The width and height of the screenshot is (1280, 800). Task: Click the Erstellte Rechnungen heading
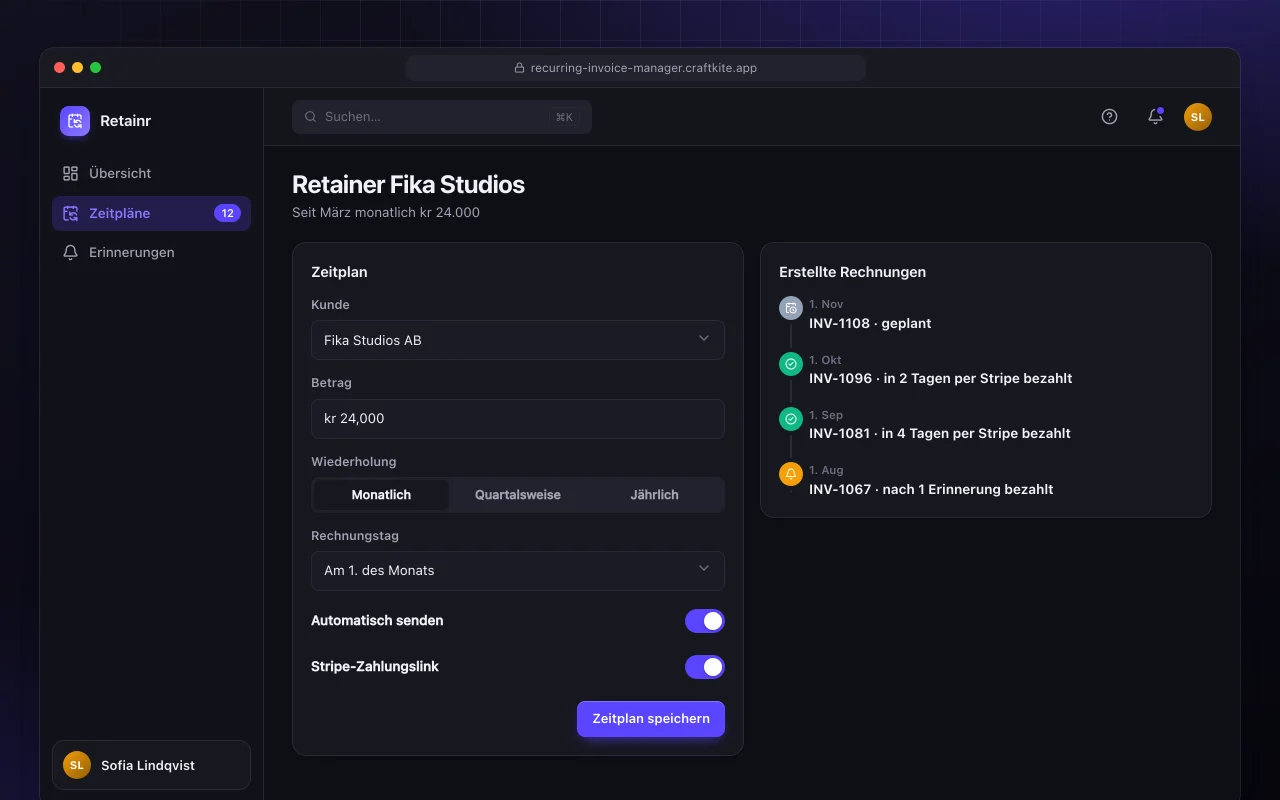(x=852, y=272)
